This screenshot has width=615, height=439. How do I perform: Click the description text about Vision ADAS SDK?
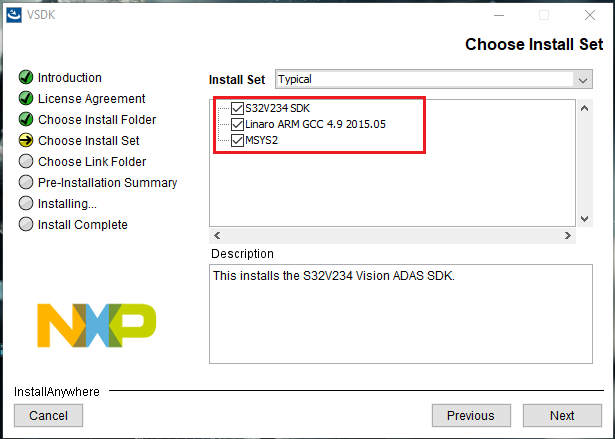click(334, 276)
